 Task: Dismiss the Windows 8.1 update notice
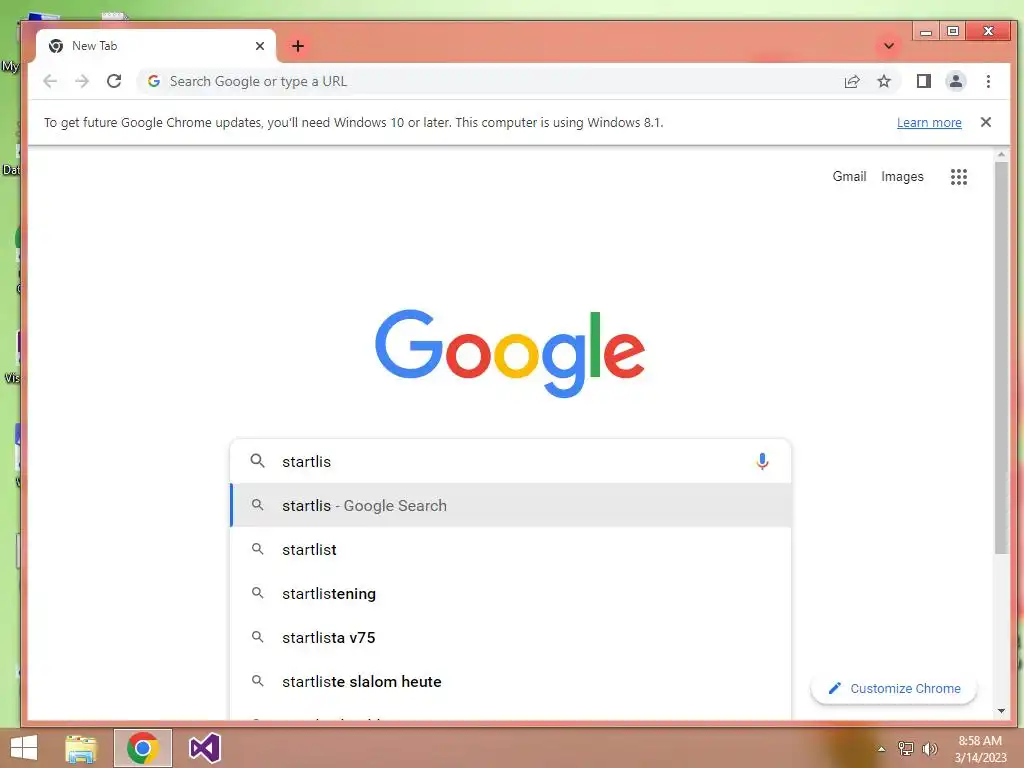985,122
